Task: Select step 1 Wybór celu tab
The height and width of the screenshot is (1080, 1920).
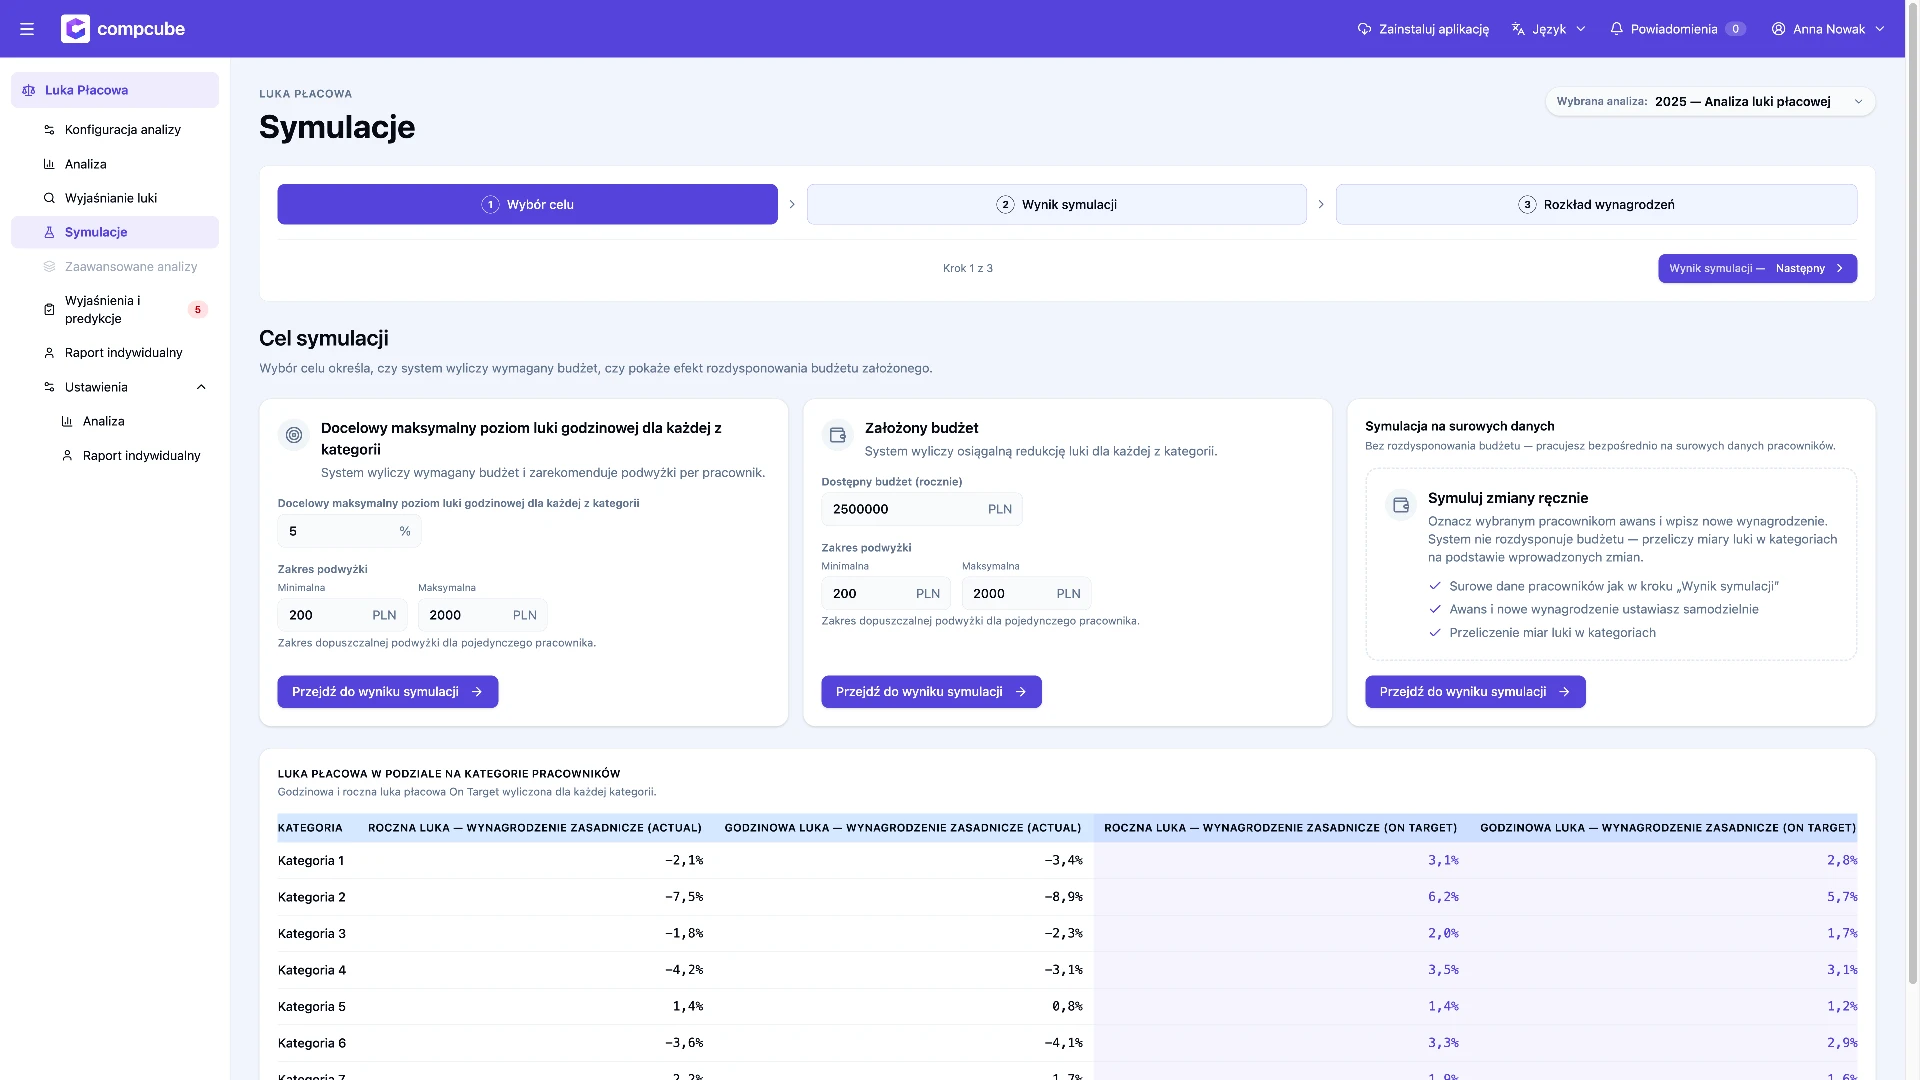Action: coord(527,204)
